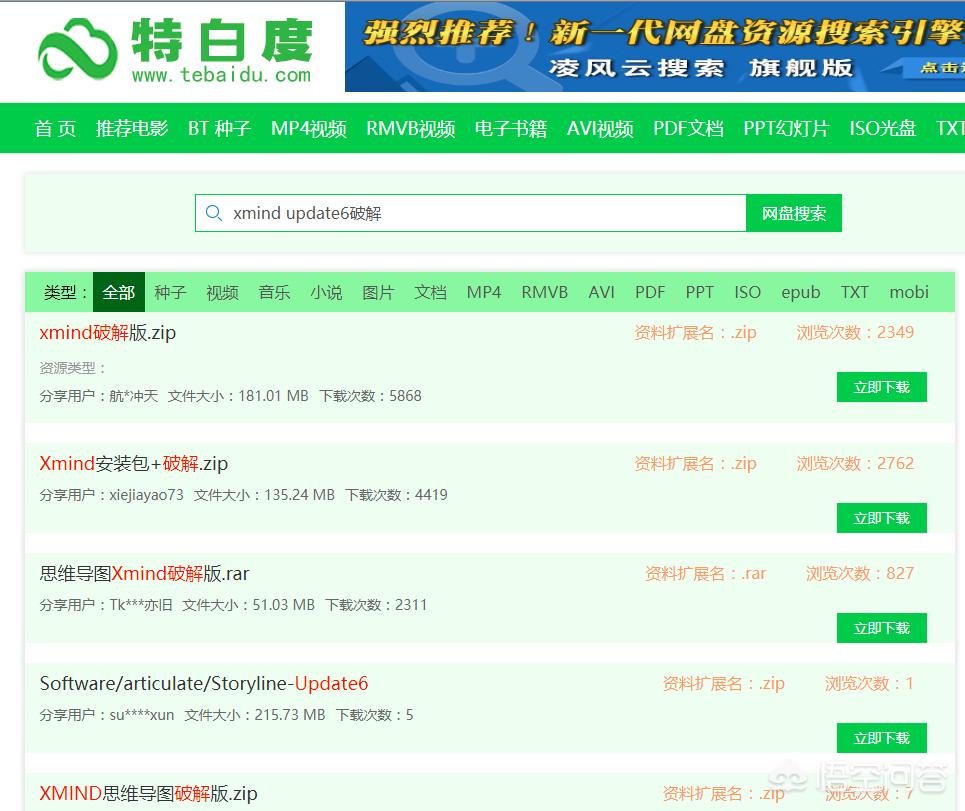Open RMVB视频 navigation item

(410, 128)
